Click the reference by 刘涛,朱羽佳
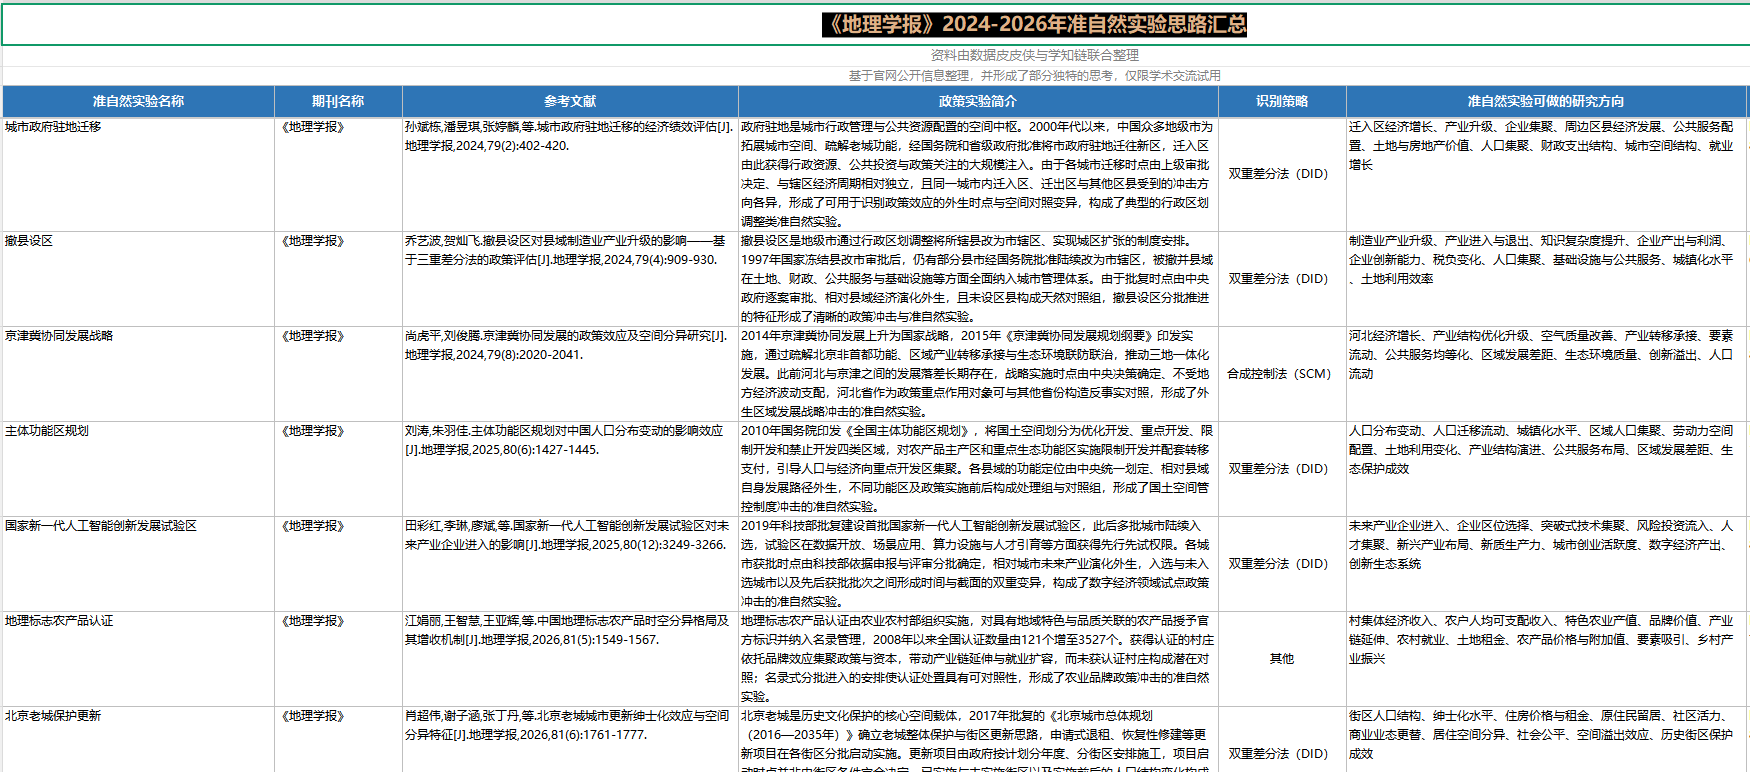 click(x=570, y=469)
